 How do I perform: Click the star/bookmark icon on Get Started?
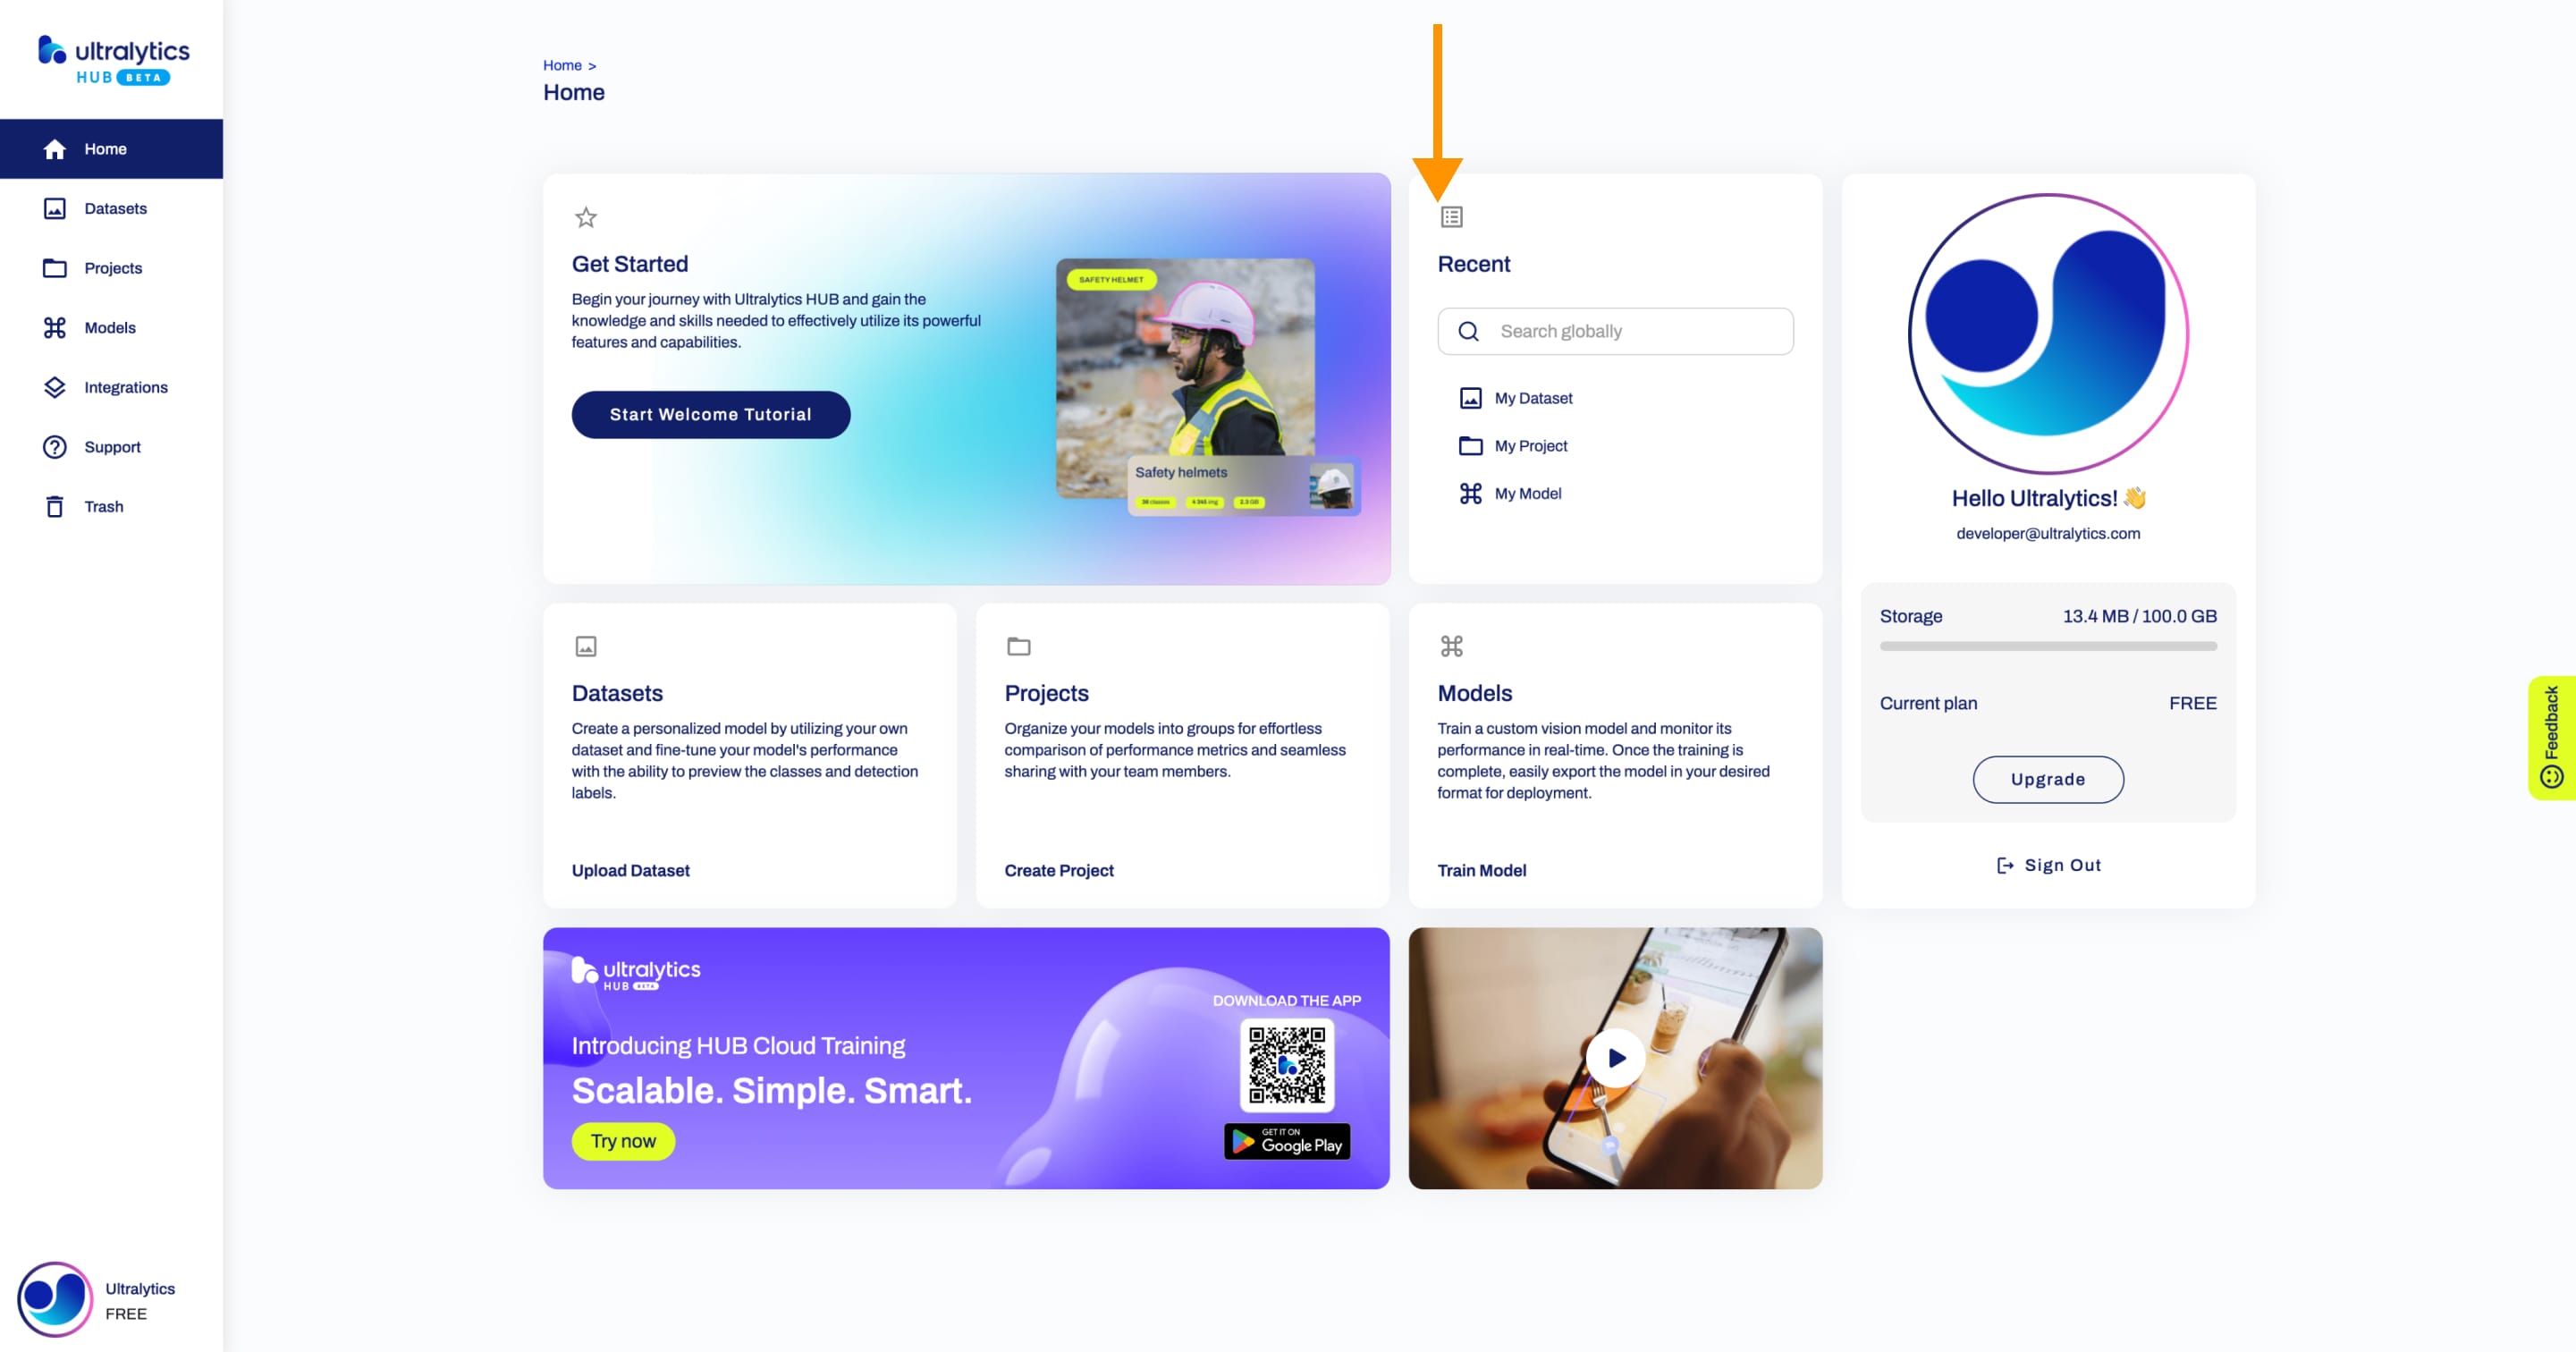pos(586,216)
